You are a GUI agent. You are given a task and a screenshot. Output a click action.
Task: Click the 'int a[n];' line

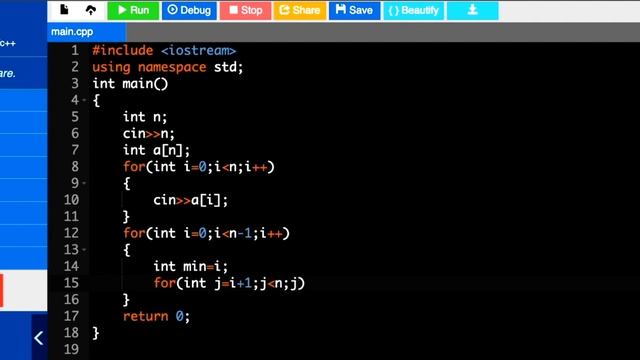[156, 150]
